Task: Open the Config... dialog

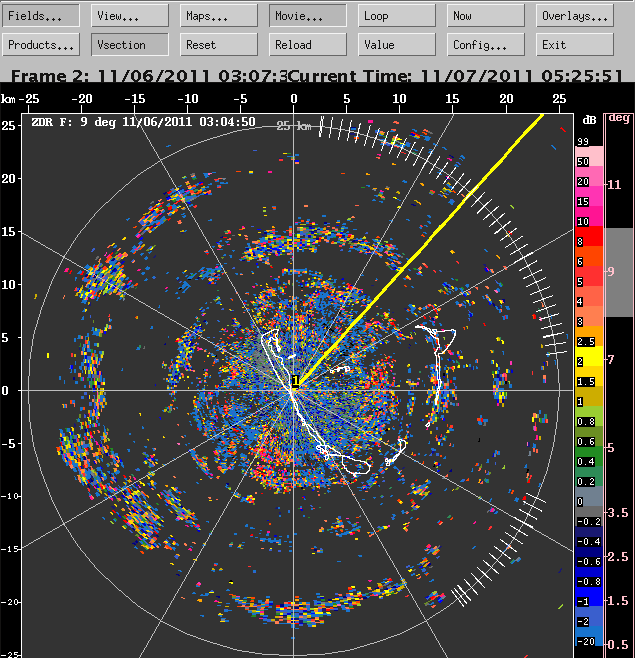Action: [486, 44]
